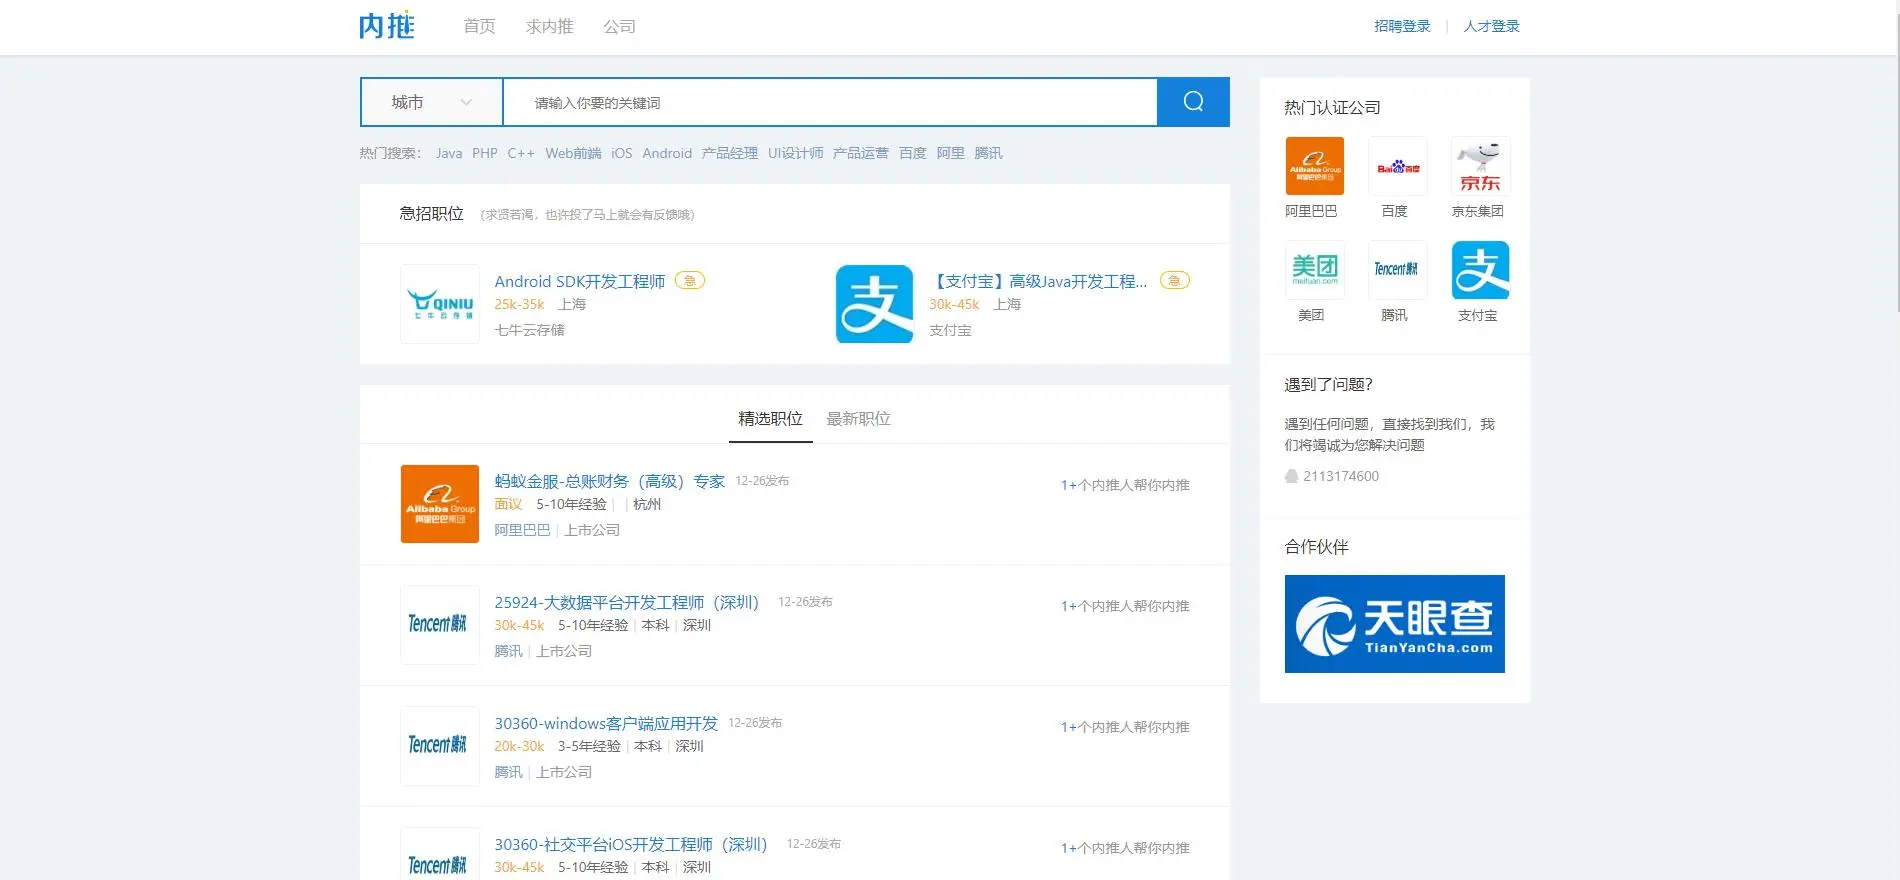The image size is (1900, 880).
Task: Open the Tencent logo in 热门认证公司
Action: click(x=1397, y=270)
